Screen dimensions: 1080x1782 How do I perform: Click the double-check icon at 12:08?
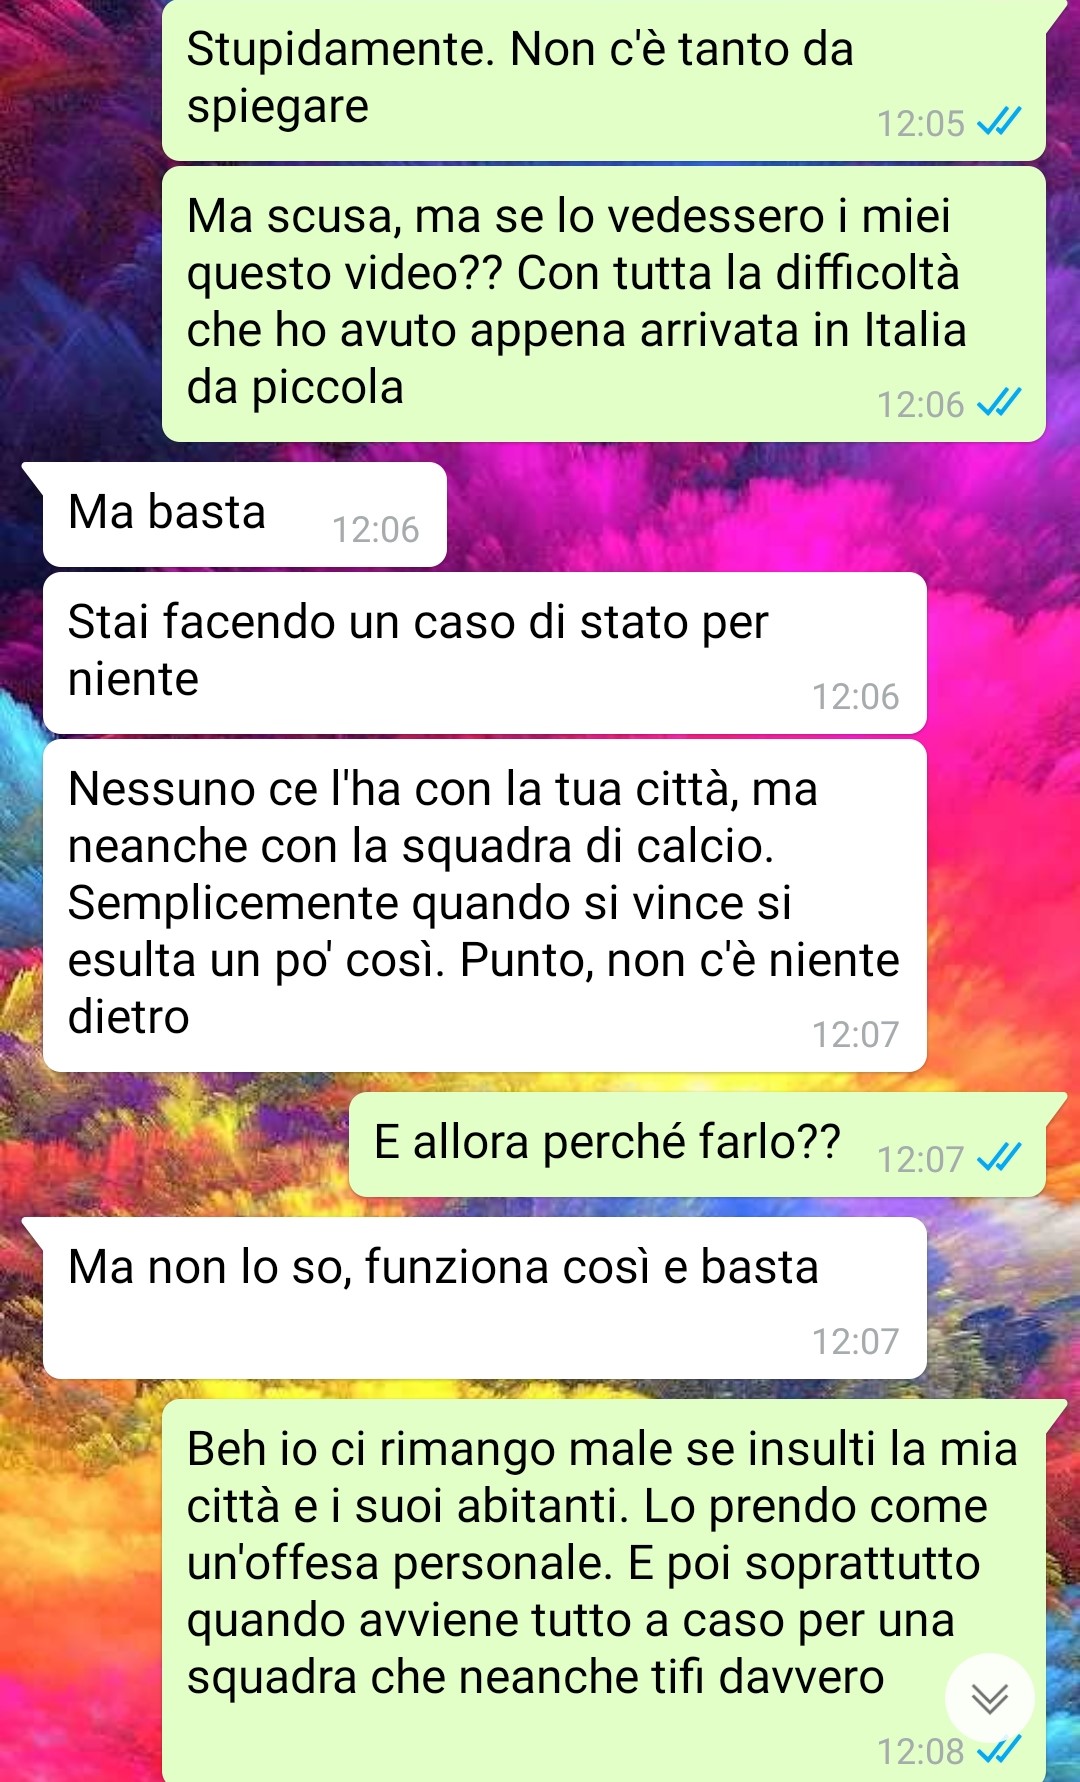tap(999, 1751)
